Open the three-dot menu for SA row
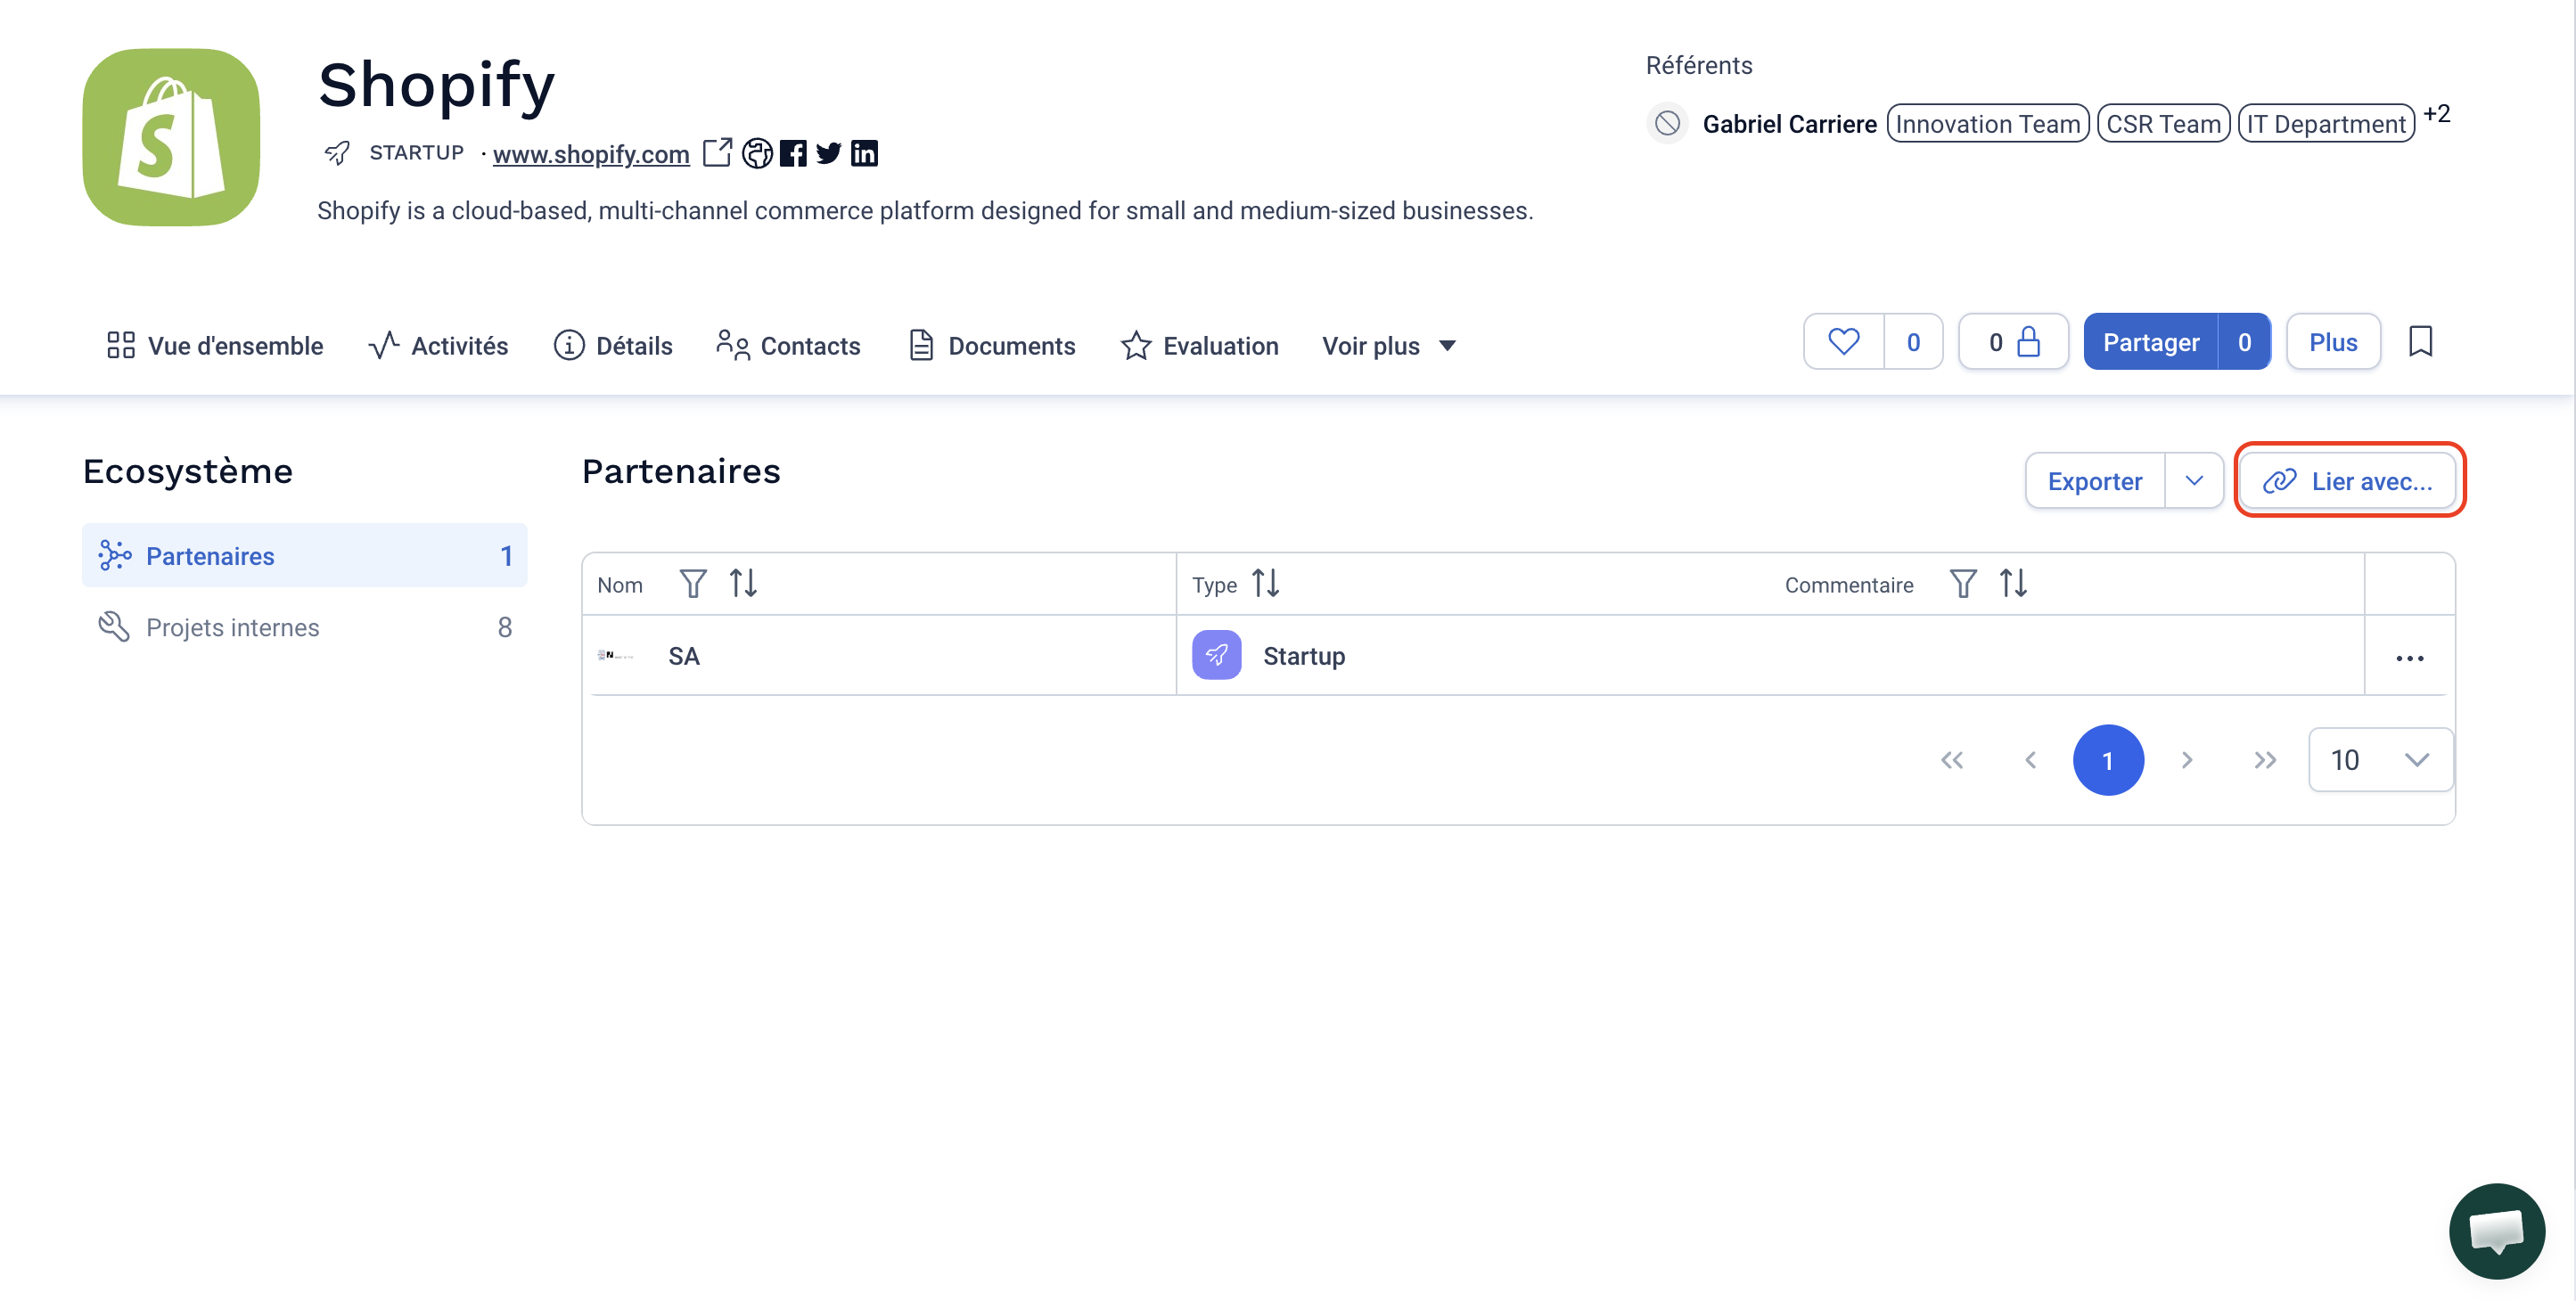The image size is (2576, 1301). coord(2409,657)
